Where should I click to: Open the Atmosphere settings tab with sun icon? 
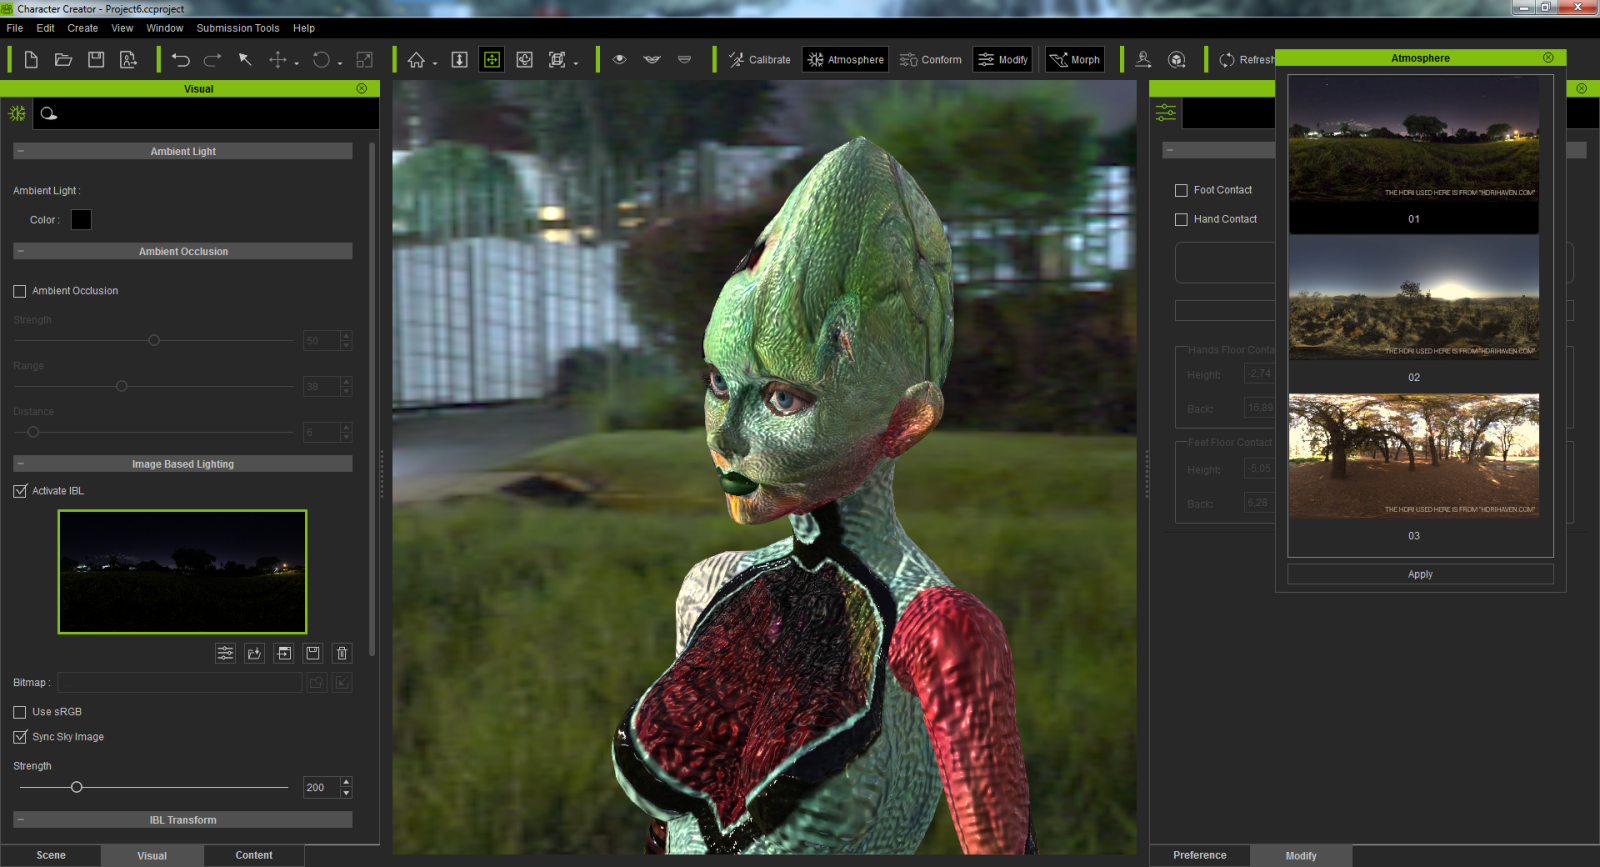(x=17, y=113)
